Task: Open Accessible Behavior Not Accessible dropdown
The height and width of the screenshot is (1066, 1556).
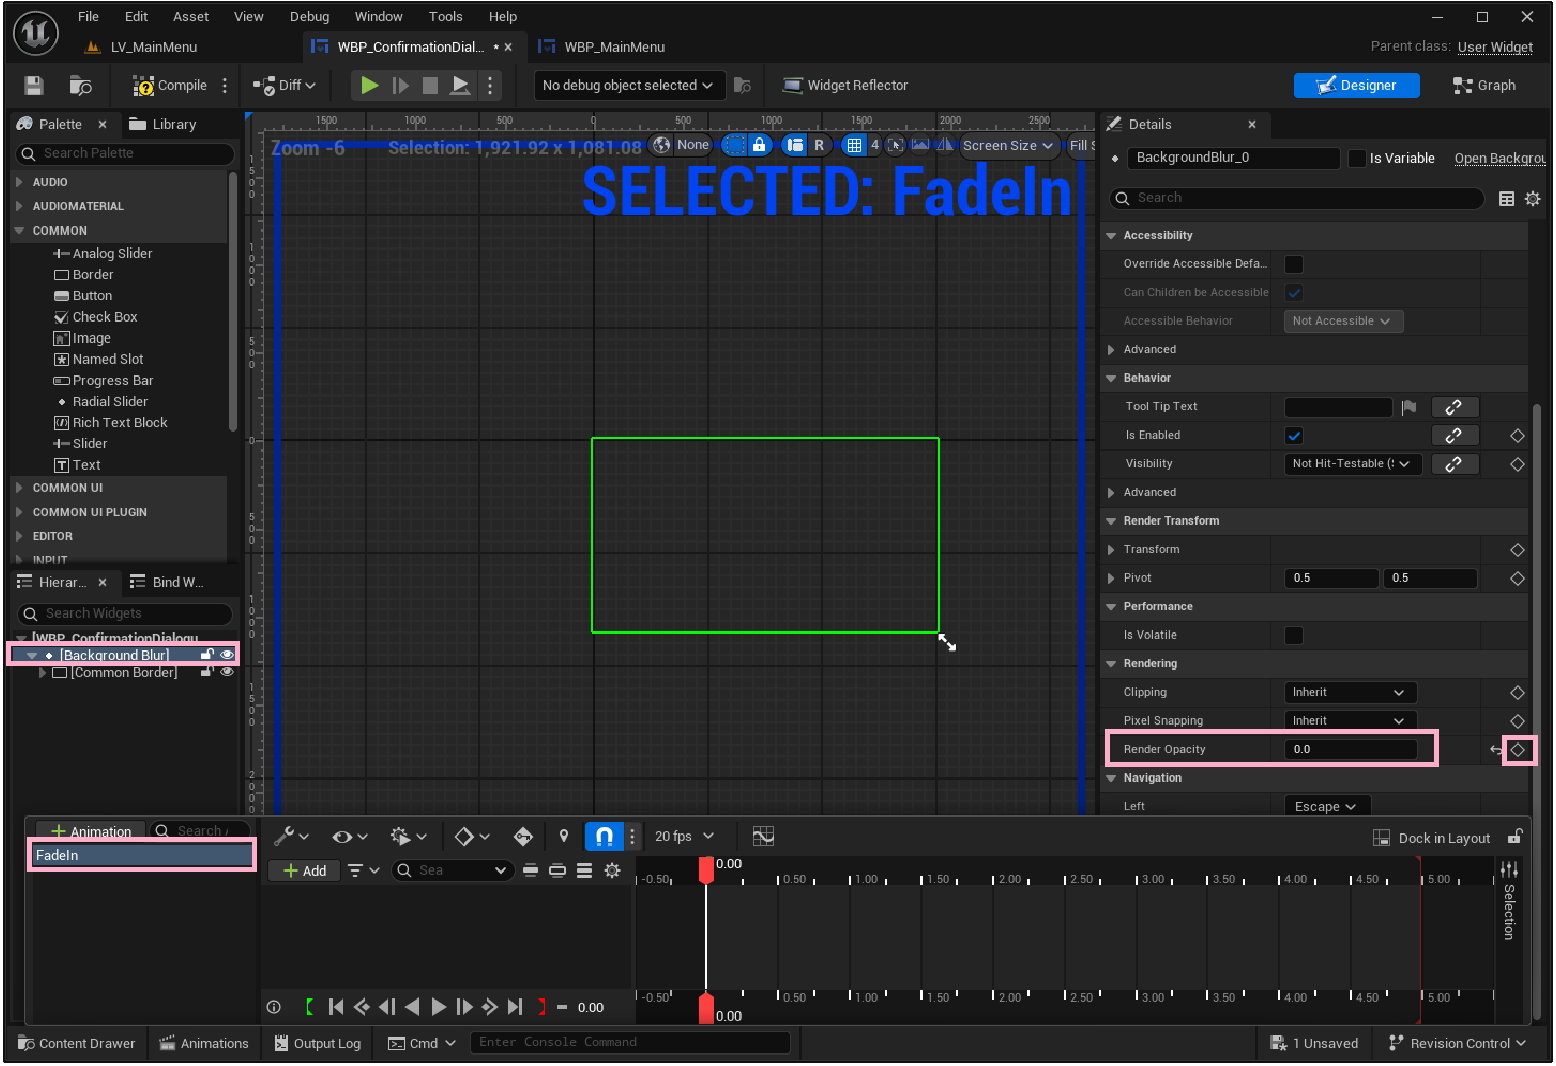Action: click(x=1342, y=321)
